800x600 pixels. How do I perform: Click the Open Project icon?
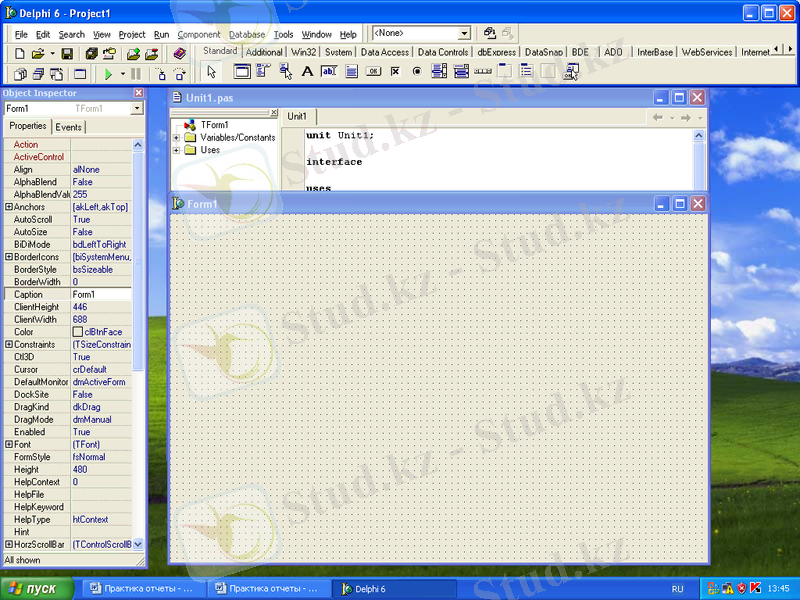[x=109, y=54]
